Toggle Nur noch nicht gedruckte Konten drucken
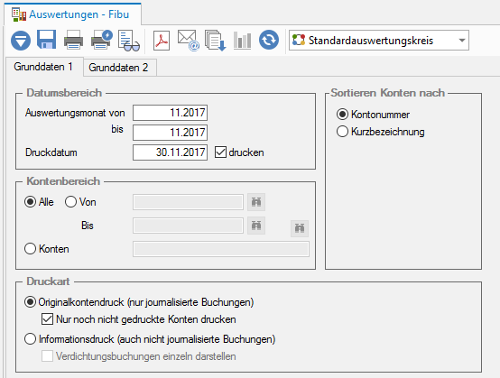Viewport: 500px width, 378px height. (47, 319)
